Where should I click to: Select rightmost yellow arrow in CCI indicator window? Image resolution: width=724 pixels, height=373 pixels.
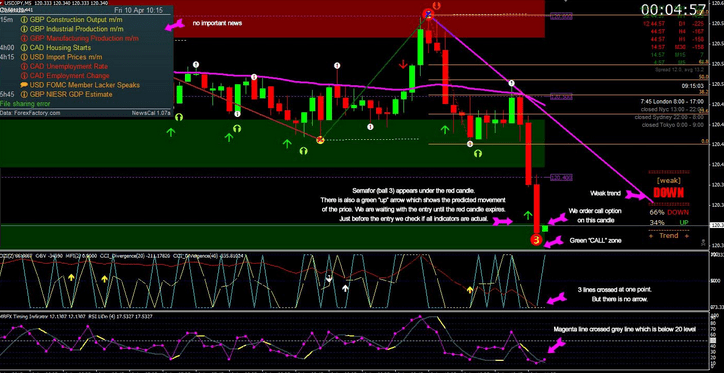pyautogui.click(x=470, y=290)
